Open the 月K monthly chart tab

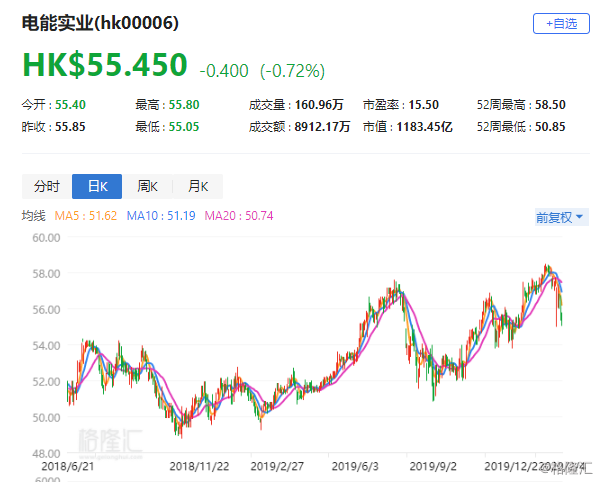click(x=198, y=186)
